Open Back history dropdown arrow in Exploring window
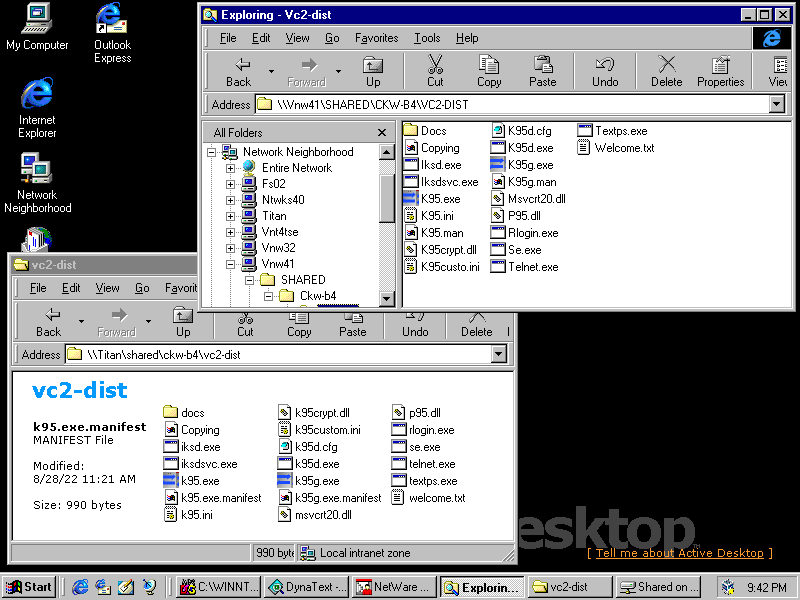Screen dimensions: 800x600 (271, 72)
